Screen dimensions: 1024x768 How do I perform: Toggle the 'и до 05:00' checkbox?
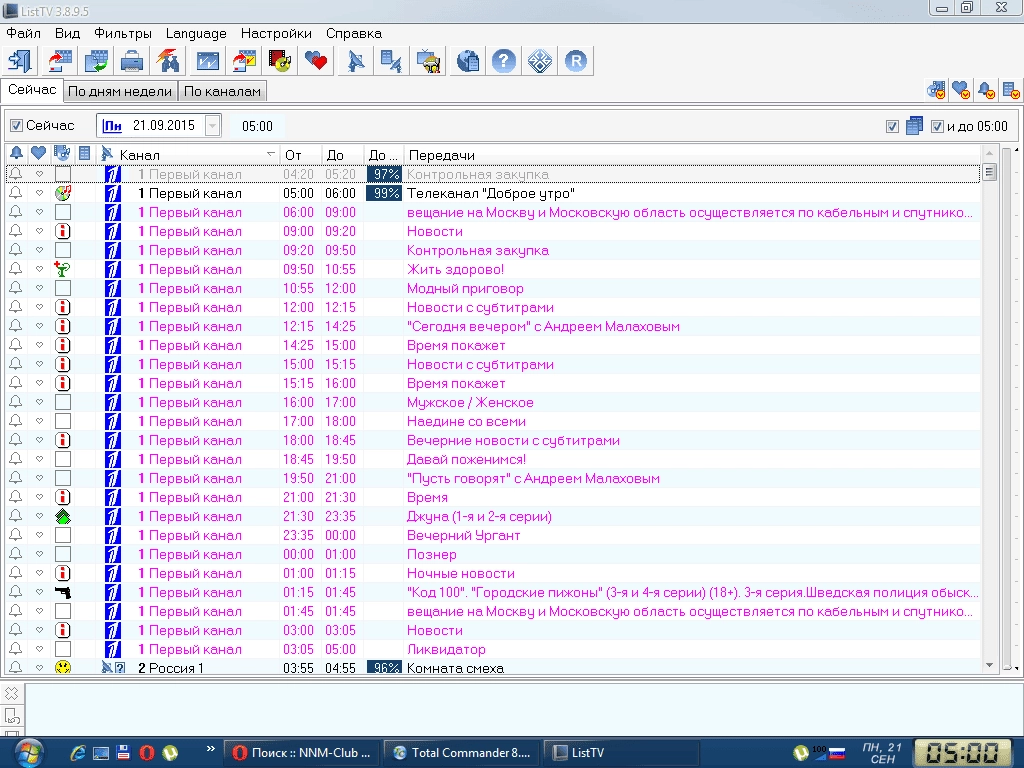pyautogui.click(x=937, y=126)
